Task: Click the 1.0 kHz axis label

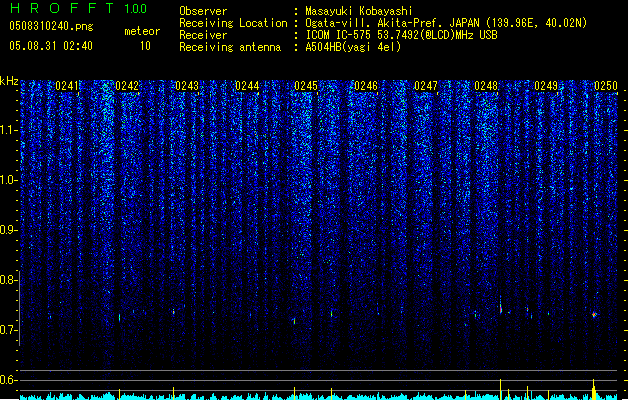Action: [9, 180]
